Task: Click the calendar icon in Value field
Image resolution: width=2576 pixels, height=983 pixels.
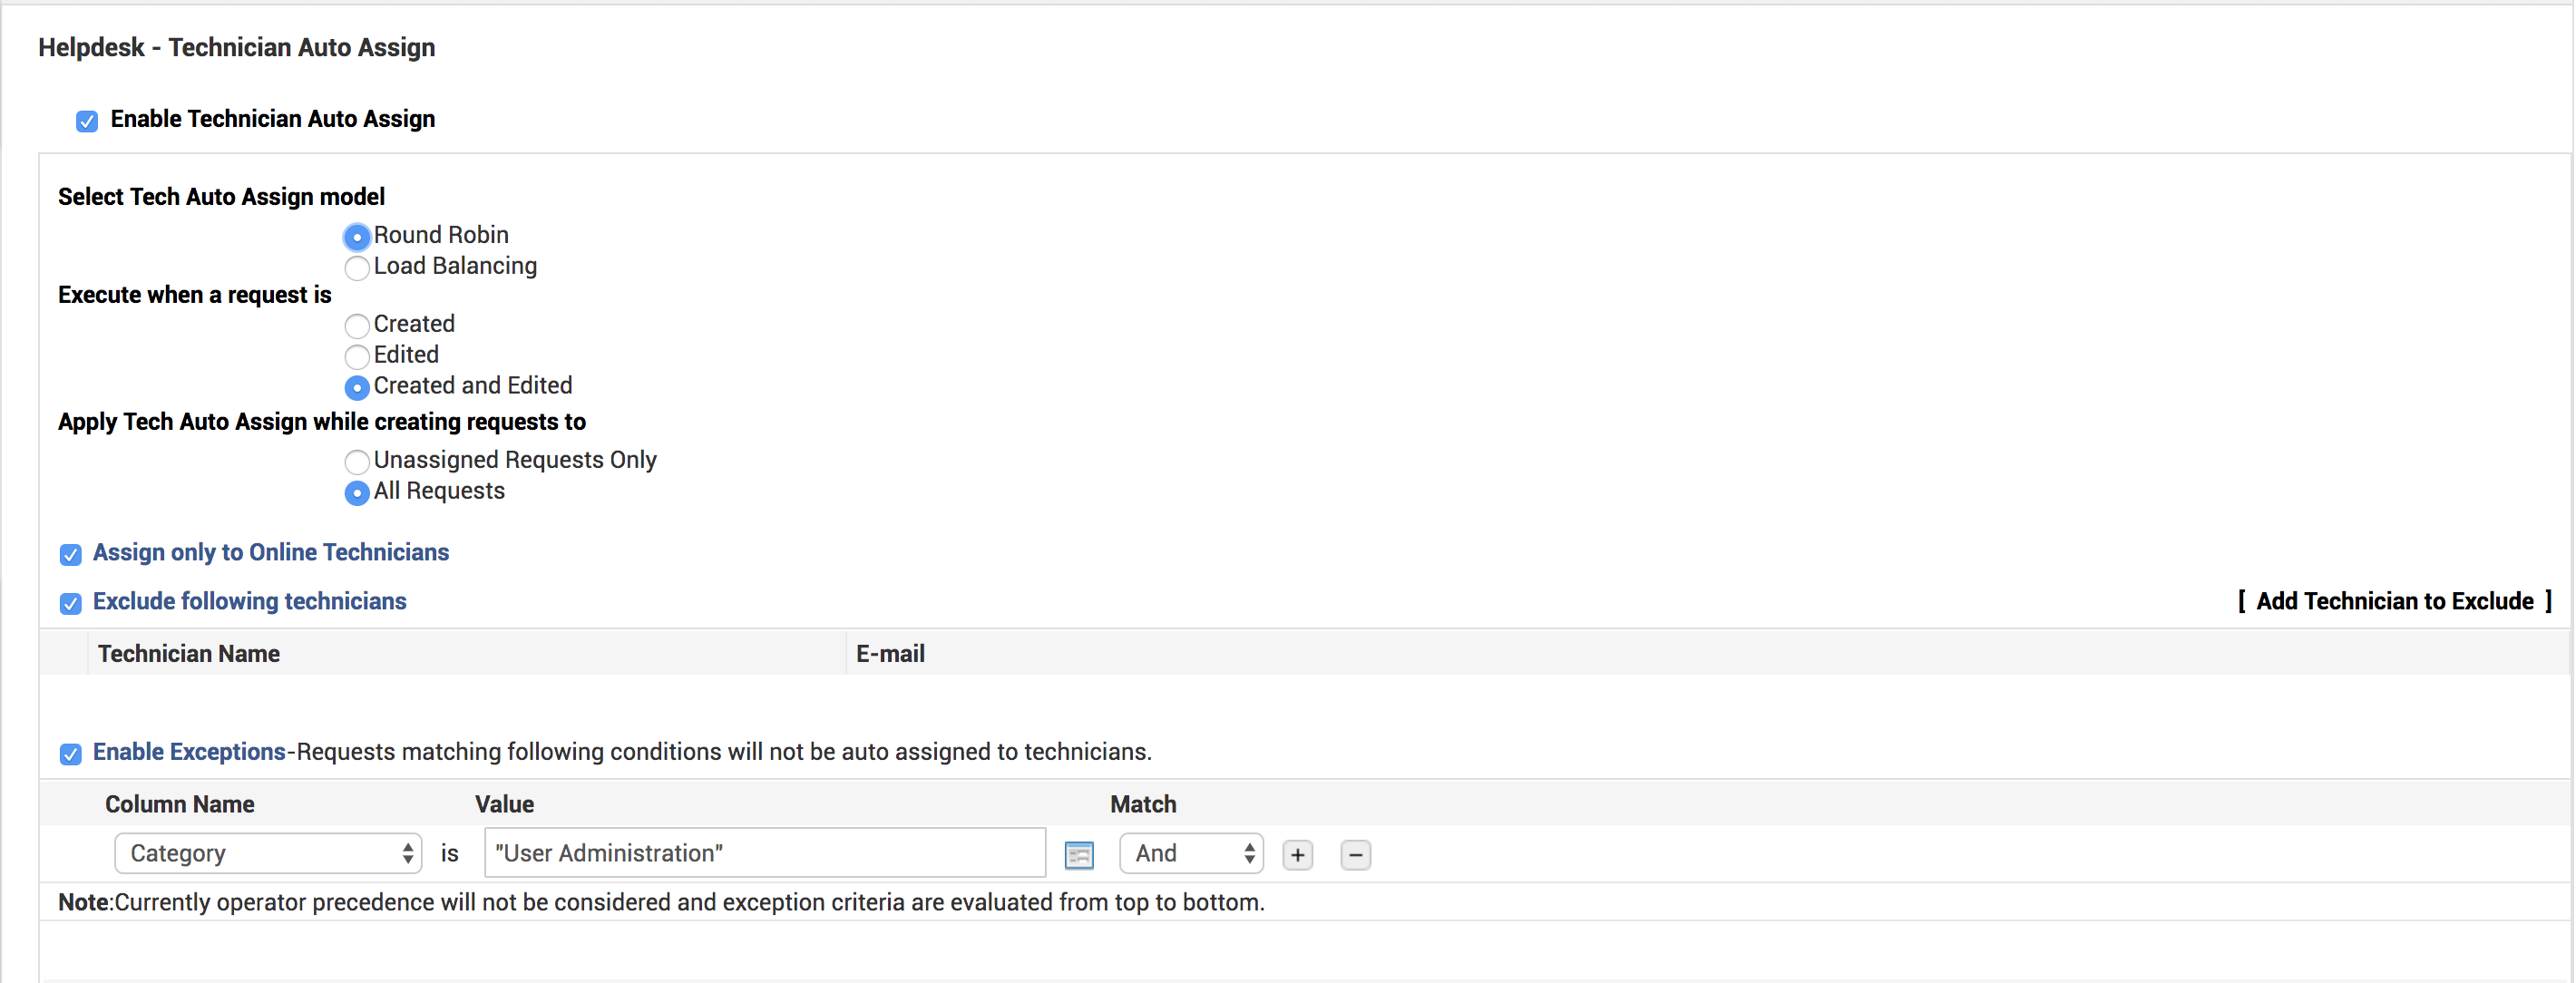Action: coord(1079,855)
